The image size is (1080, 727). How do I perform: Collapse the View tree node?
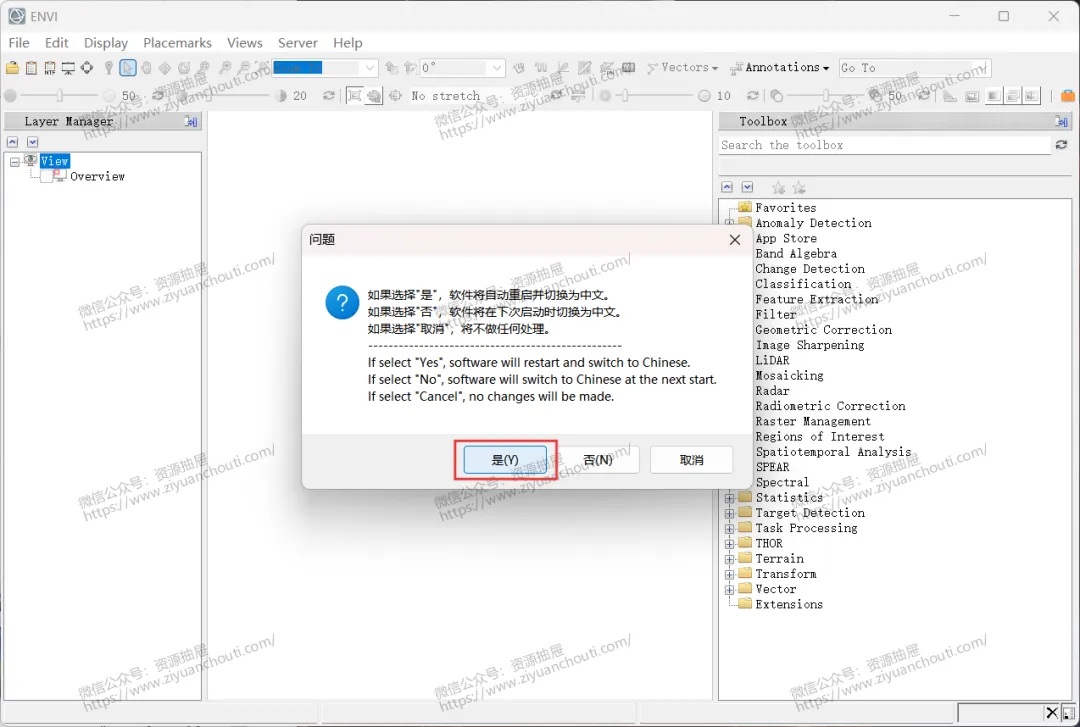14,161
